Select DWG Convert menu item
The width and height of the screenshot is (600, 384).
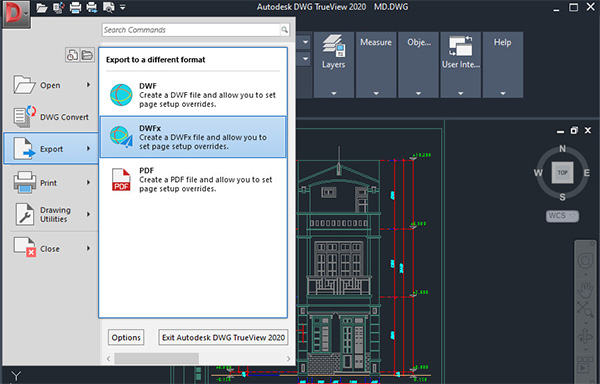[51, 117]
